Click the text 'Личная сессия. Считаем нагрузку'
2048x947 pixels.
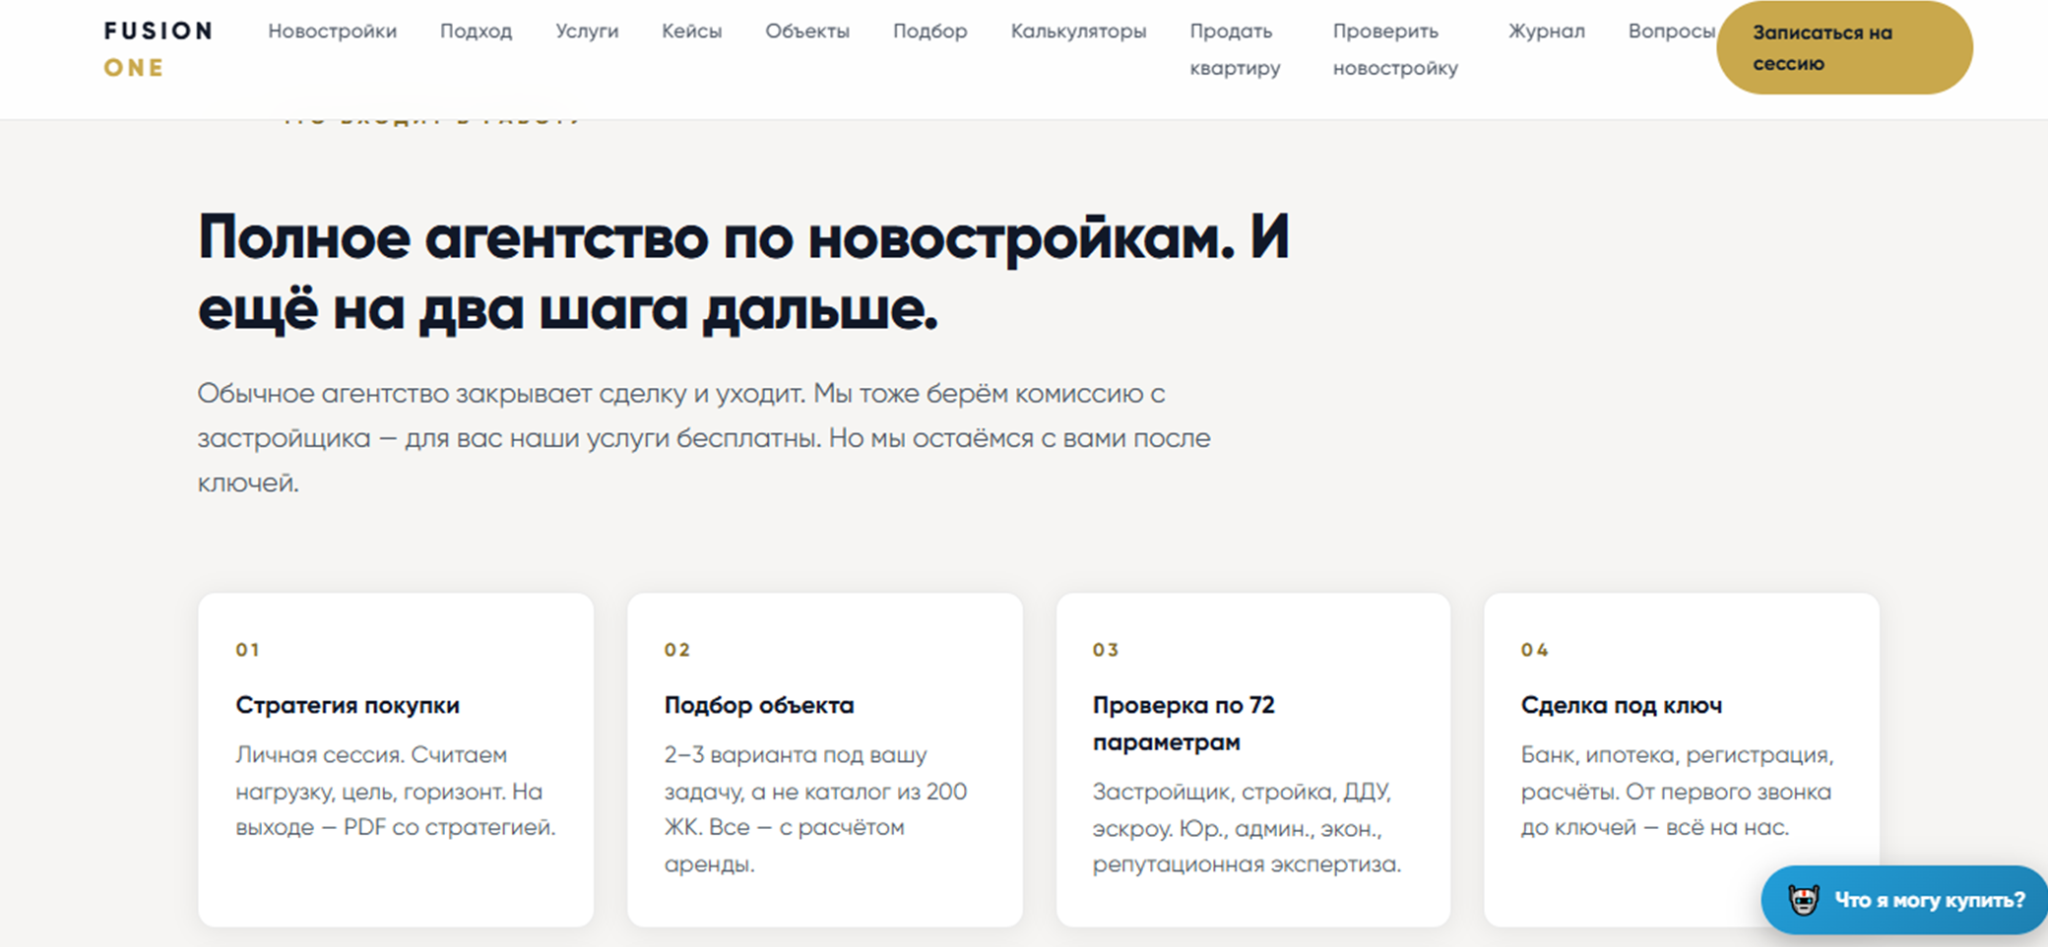coord(395,791)
